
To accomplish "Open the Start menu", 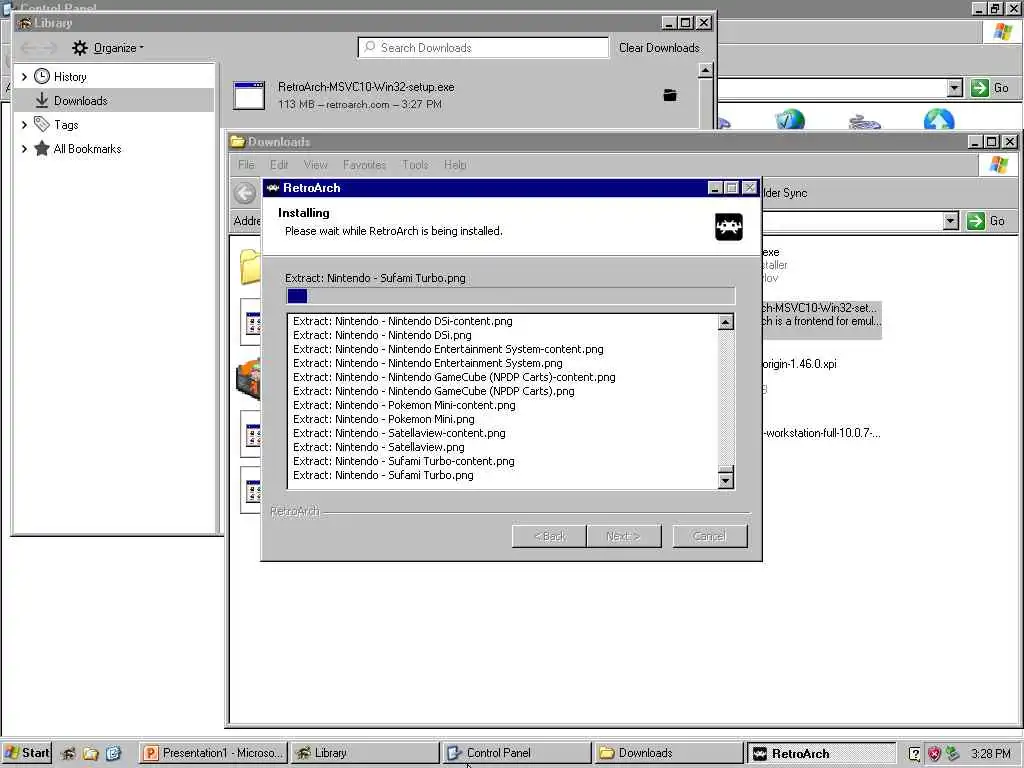I will (x=26, y=753).
